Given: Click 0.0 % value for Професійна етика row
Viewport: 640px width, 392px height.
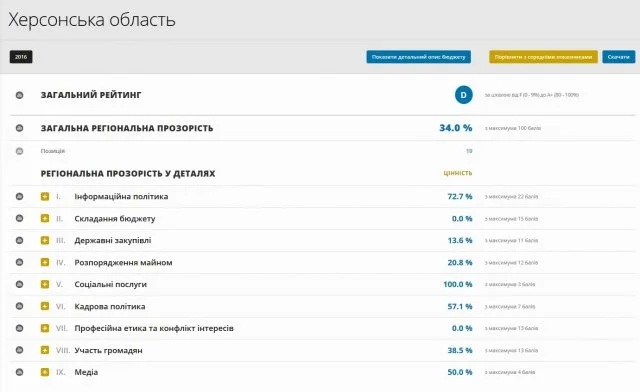Looking at the screenshot, I should [x=462, y=328].
